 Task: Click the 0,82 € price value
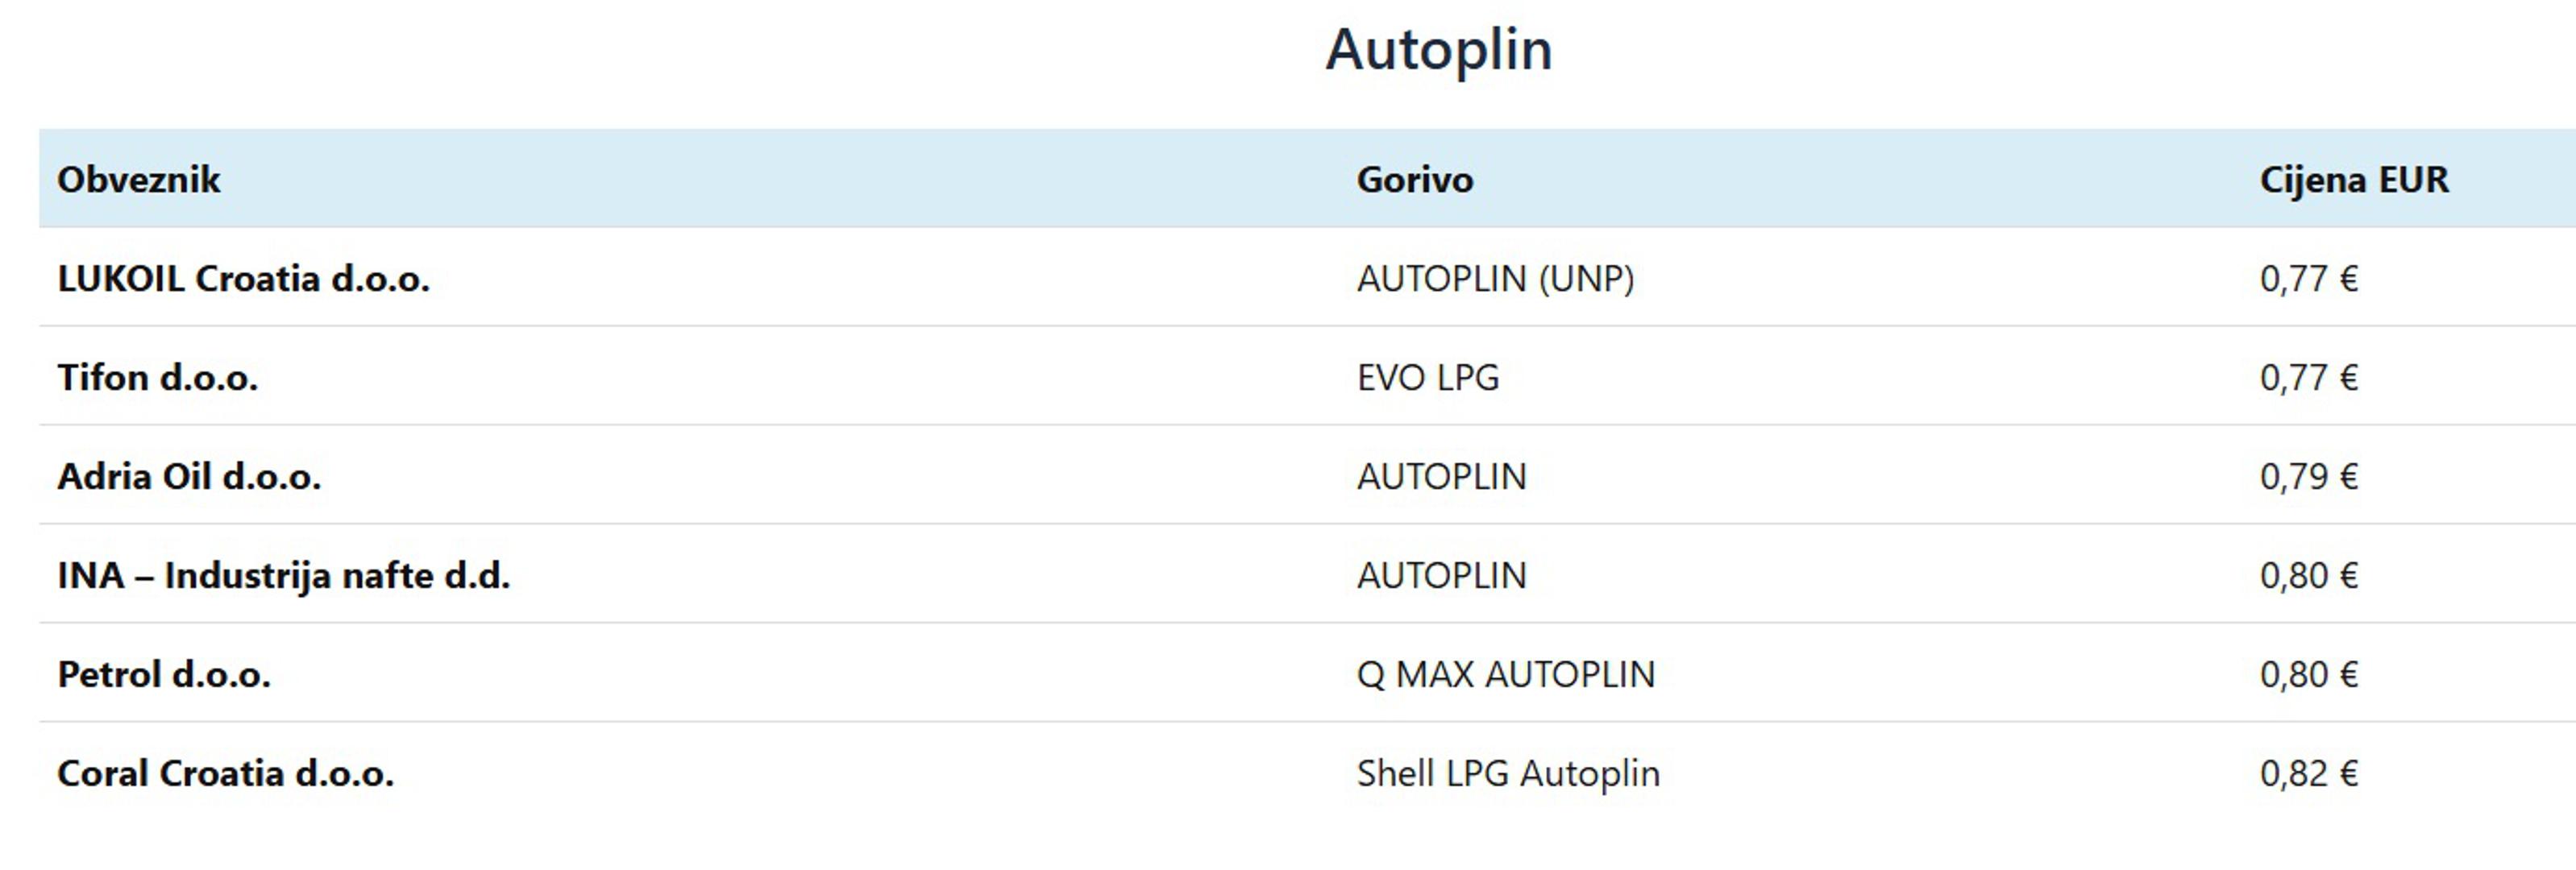(2308, 774)
